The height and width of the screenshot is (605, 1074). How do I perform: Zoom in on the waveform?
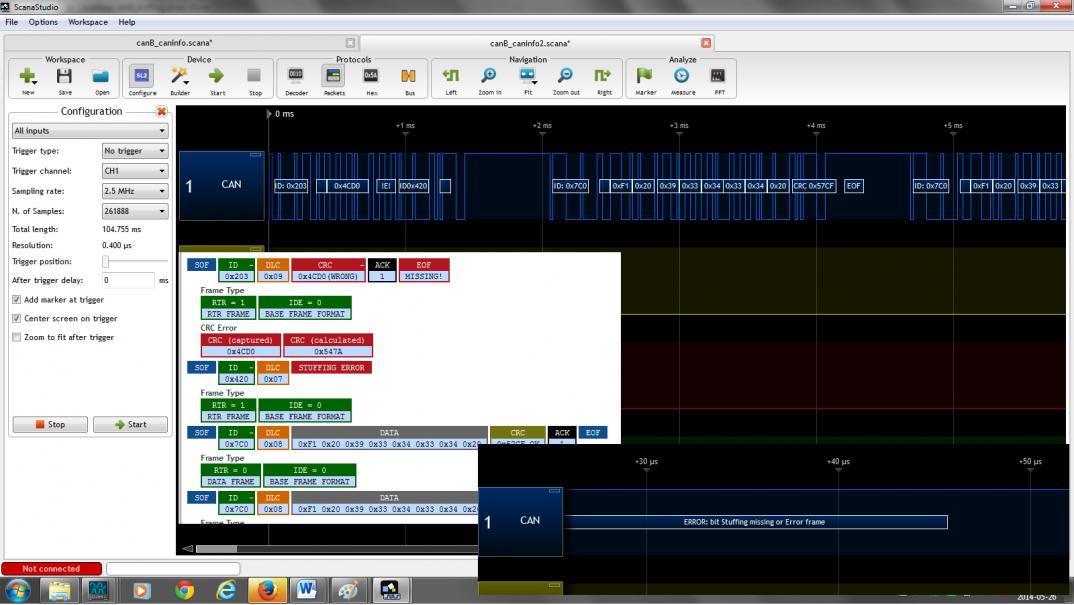click(x=489, y=80)
